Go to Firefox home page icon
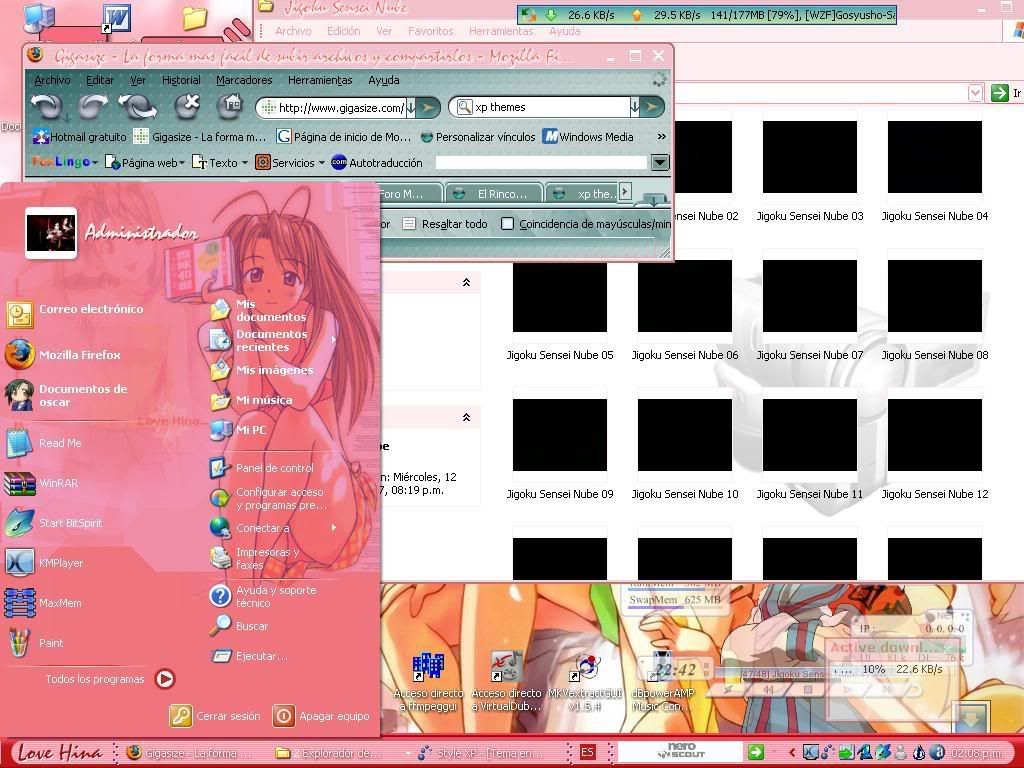The height and width of the screenshot is (768, 1024). click(x=230, y=106)
